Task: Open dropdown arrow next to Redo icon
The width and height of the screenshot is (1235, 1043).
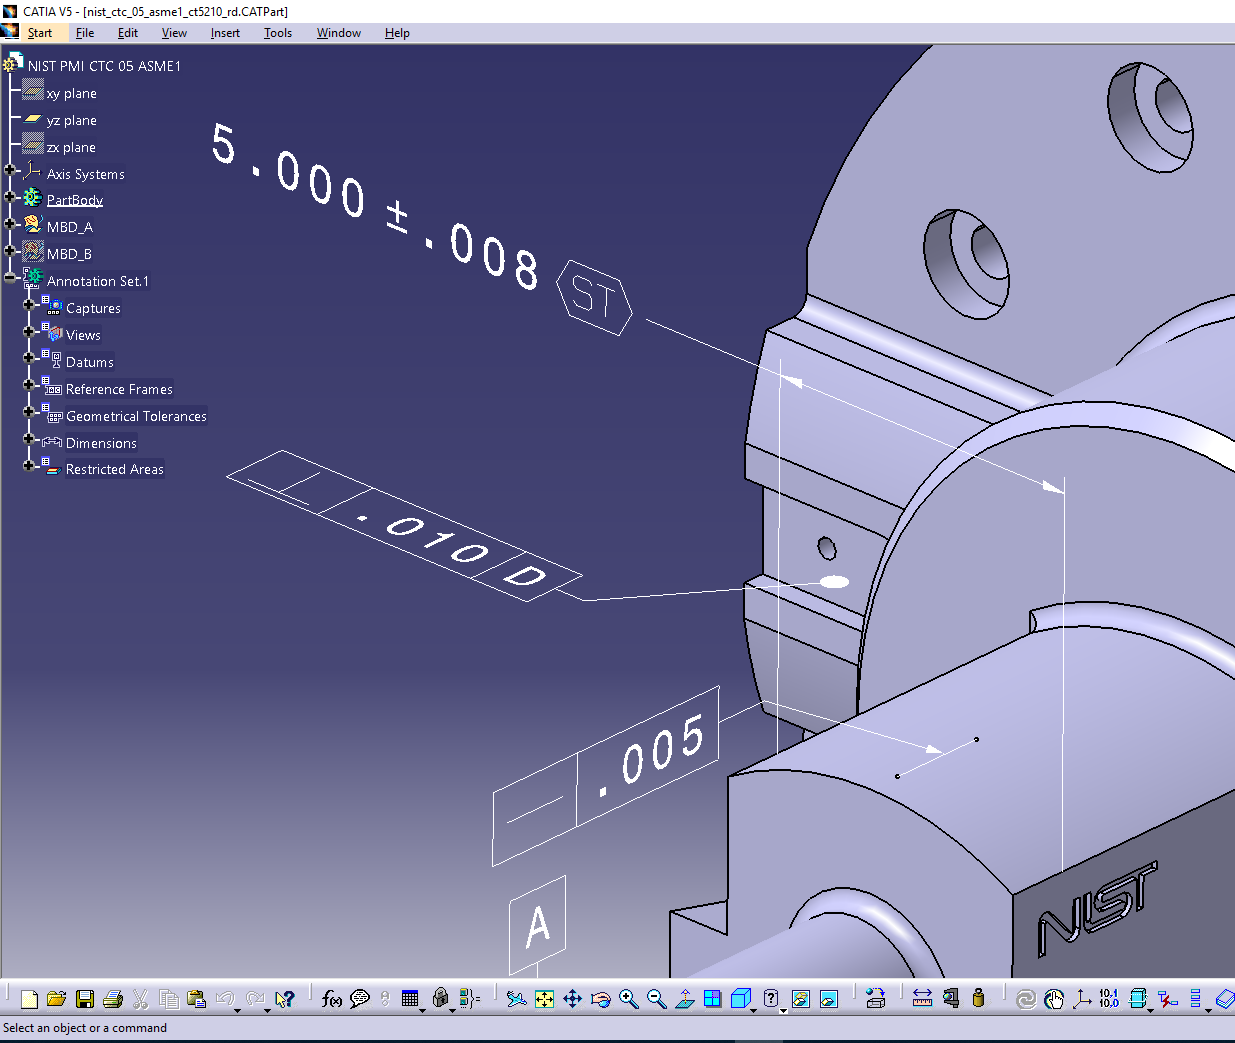Action: [267, 1010]
